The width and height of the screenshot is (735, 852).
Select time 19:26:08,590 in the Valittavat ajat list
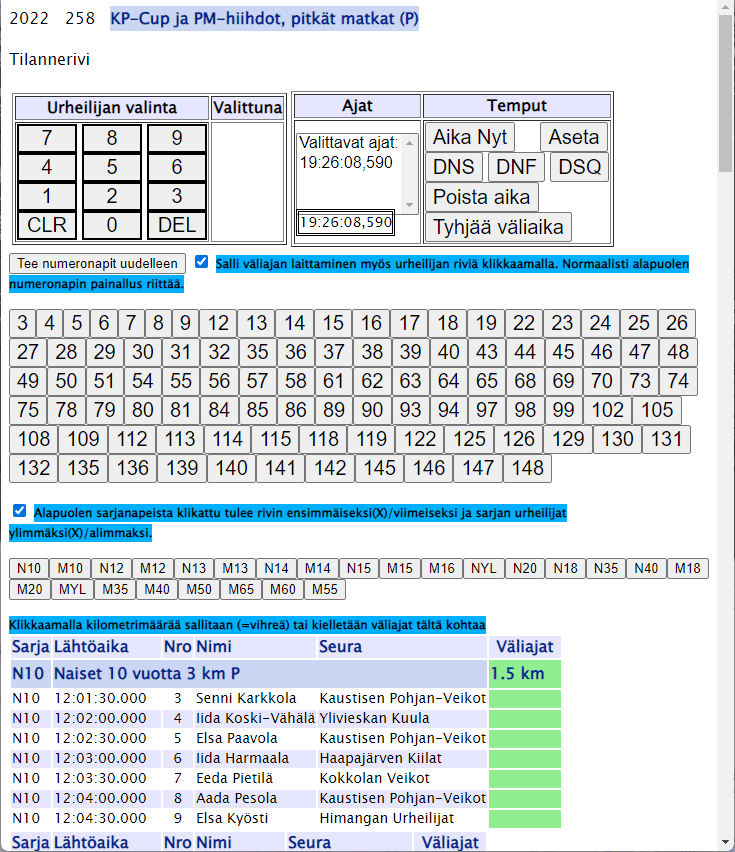point(346,162)
